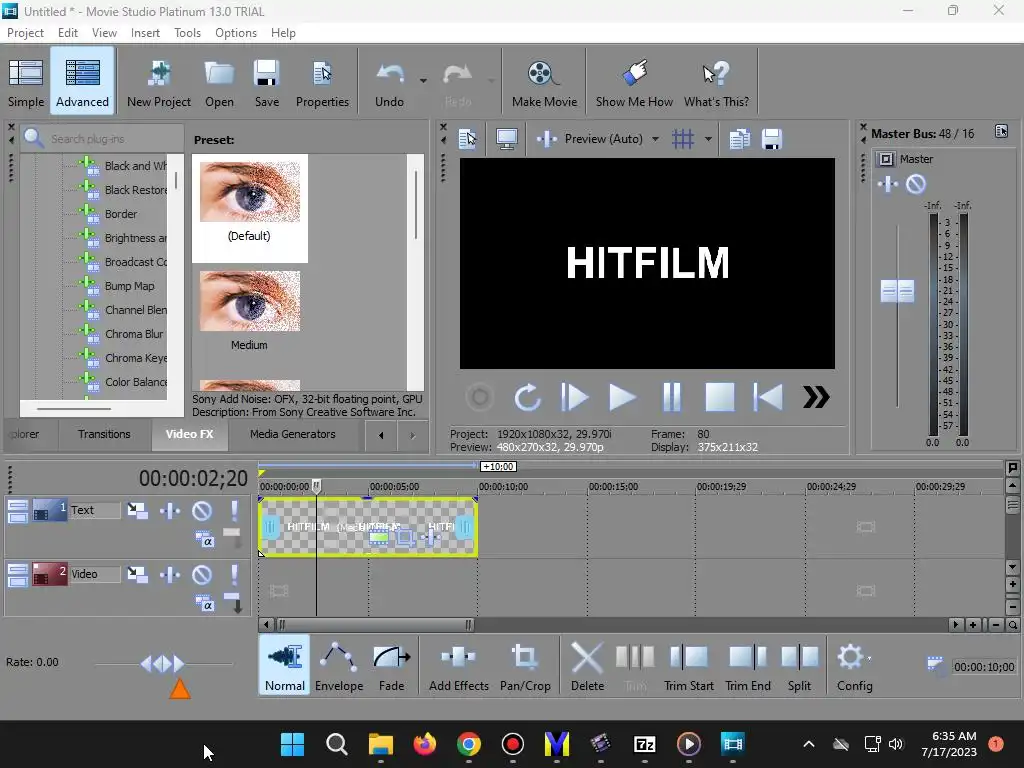1024x768 pixels.
Task: Choose the (Default) noise preset thumbnail
Action: pos(249,192)
